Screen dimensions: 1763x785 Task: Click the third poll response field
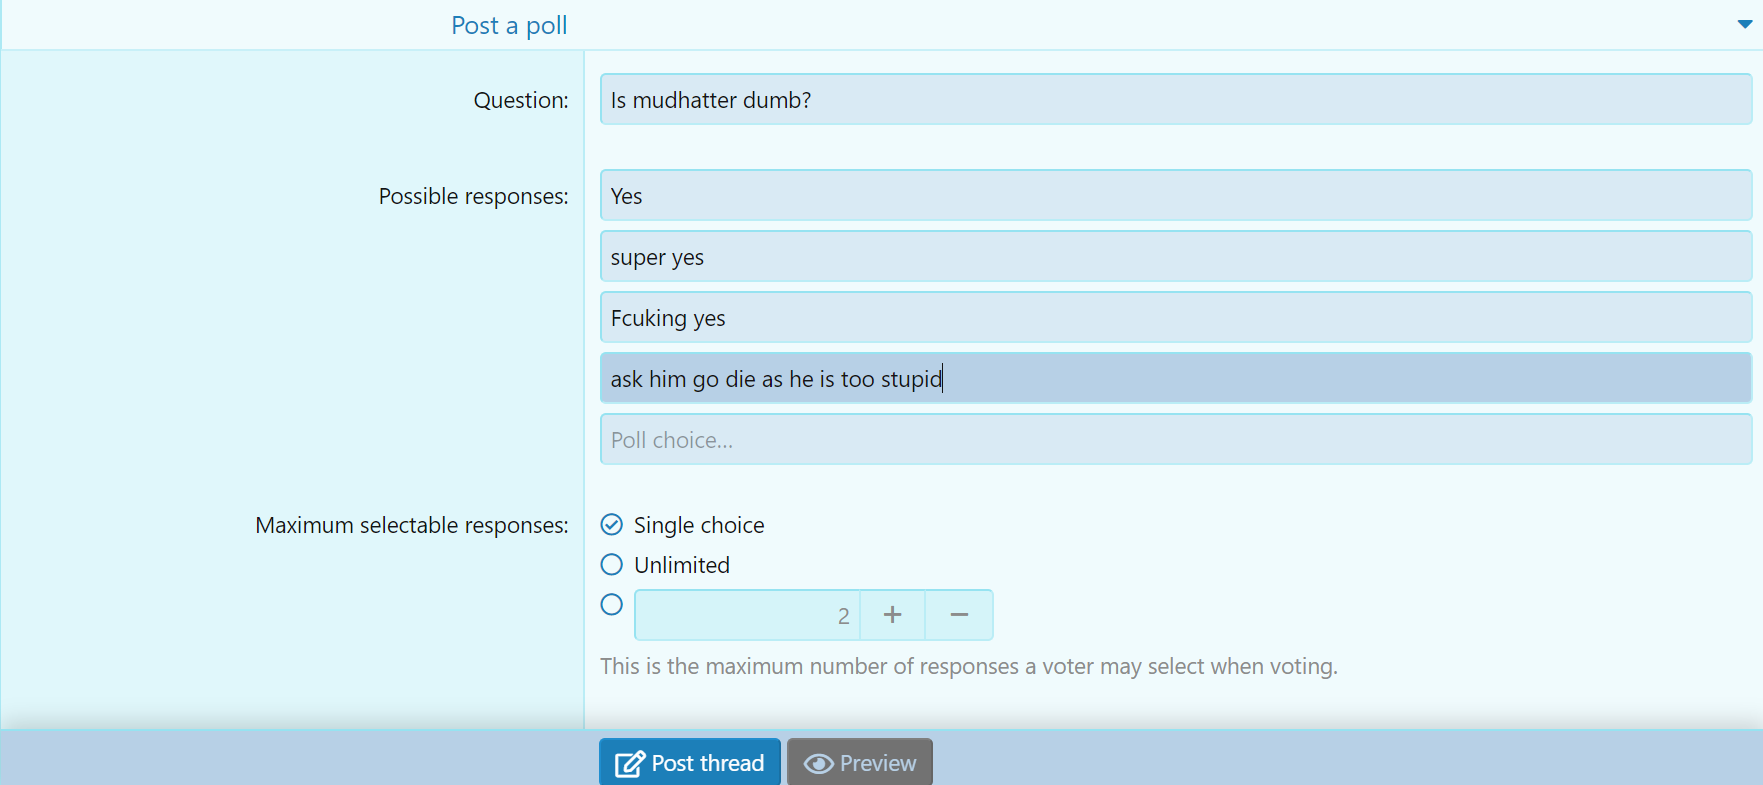pyautogui.click(x=1176, y=317)
